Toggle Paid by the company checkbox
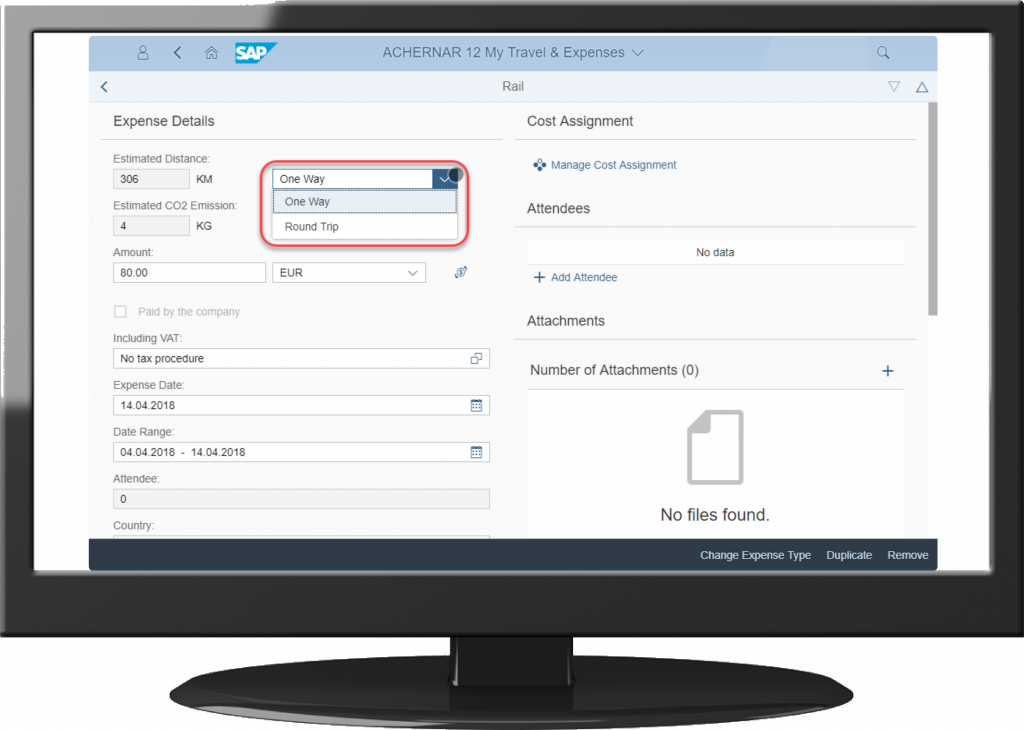The height and width of the screenshot is (730, 1024). (121, 312)
